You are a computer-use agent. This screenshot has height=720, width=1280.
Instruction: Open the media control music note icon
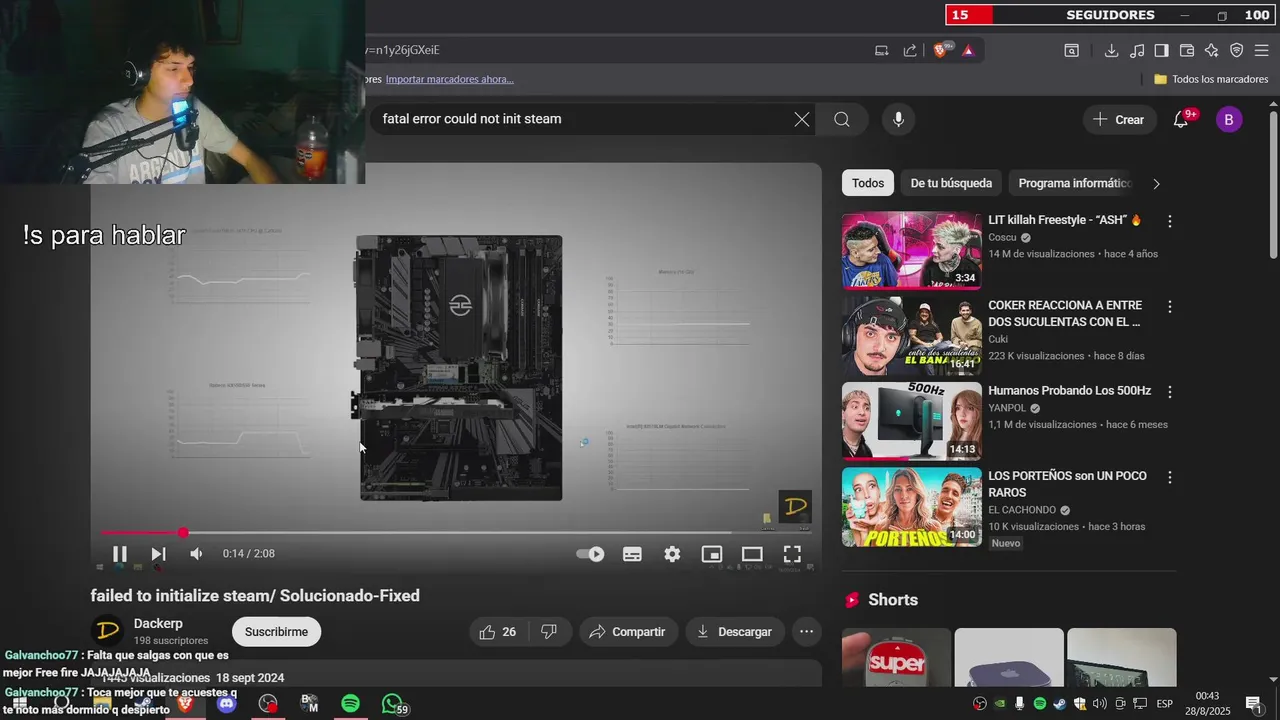(1137, 50)
